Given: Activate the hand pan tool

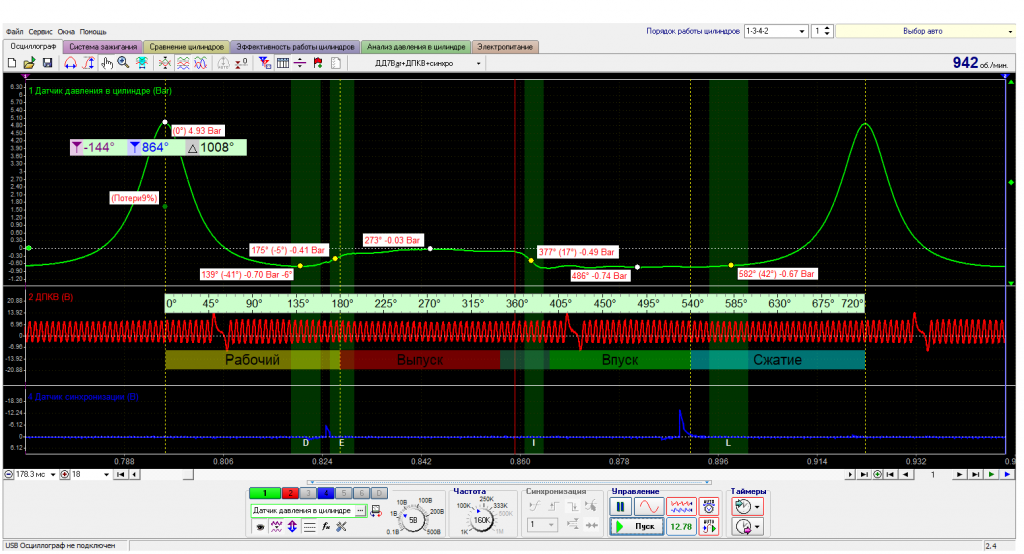Looking at the screenshot, I should pyautogui.click(x=106, y=63).
